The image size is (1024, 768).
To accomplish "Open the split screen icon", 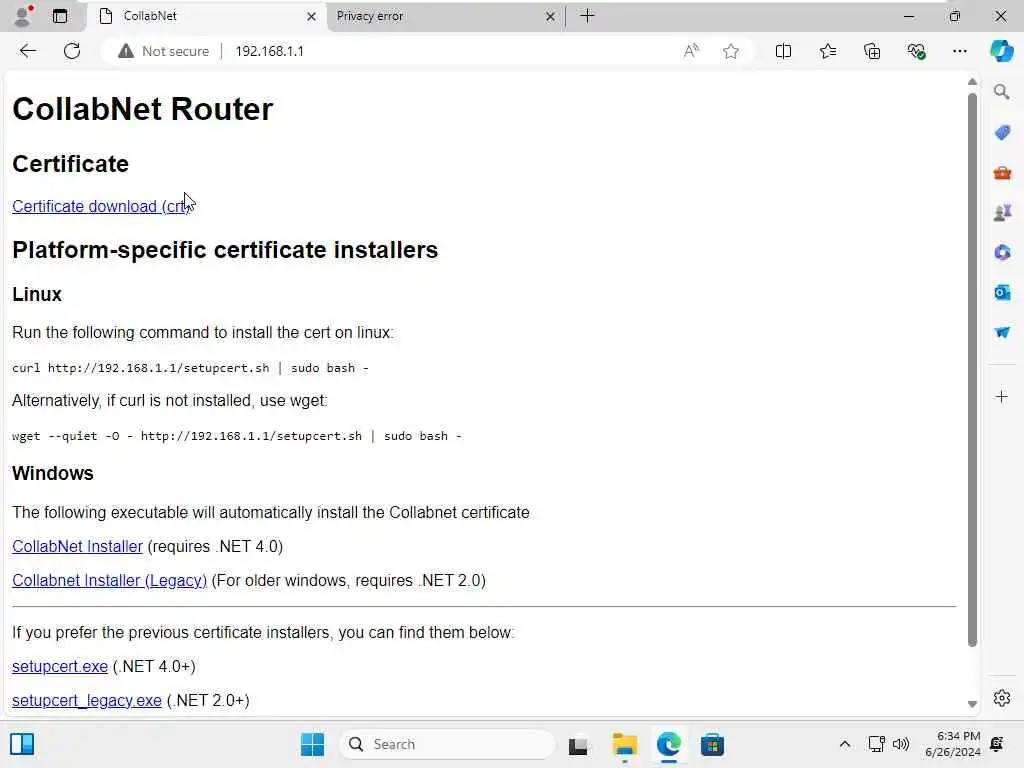I will point(783,51).
